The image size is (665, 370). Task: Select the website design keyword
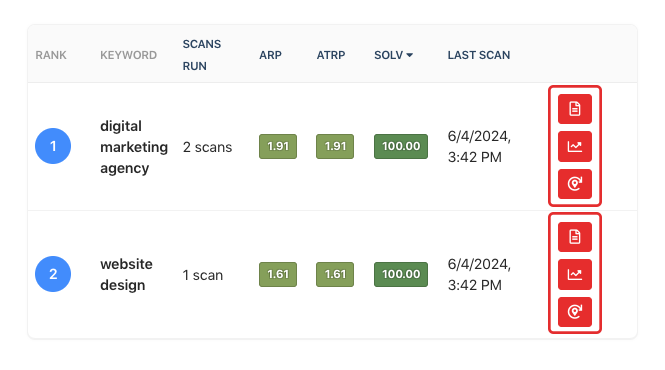(126, 275)
